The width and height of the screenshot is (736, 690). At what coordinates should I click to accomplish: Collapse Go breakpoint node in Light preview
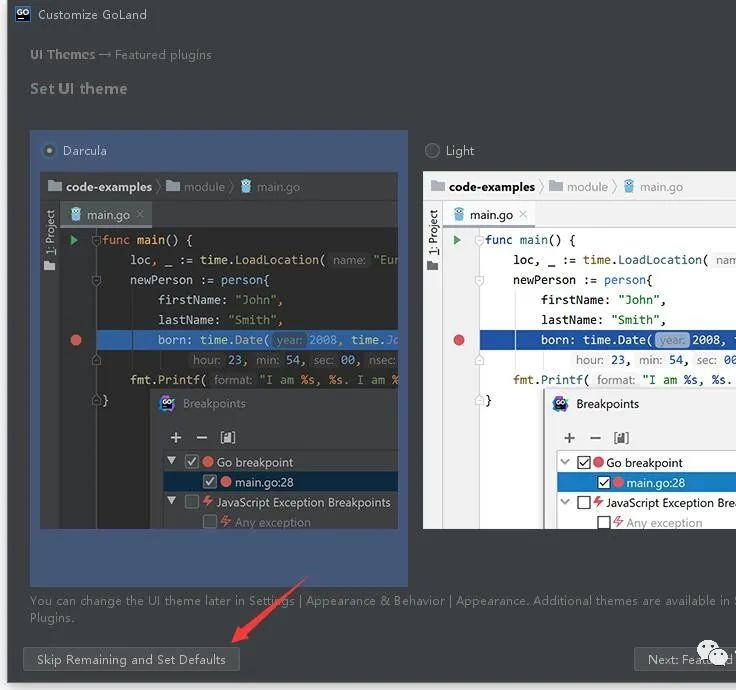point(565,461)
